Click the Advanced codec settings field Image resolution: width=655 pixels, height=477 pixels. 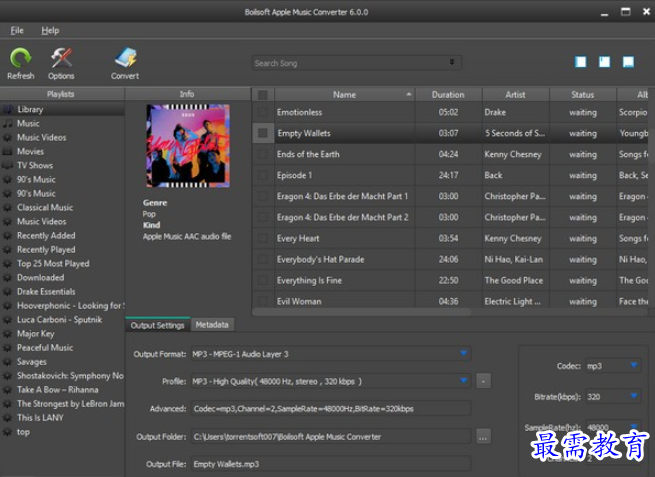click(331, 408)
